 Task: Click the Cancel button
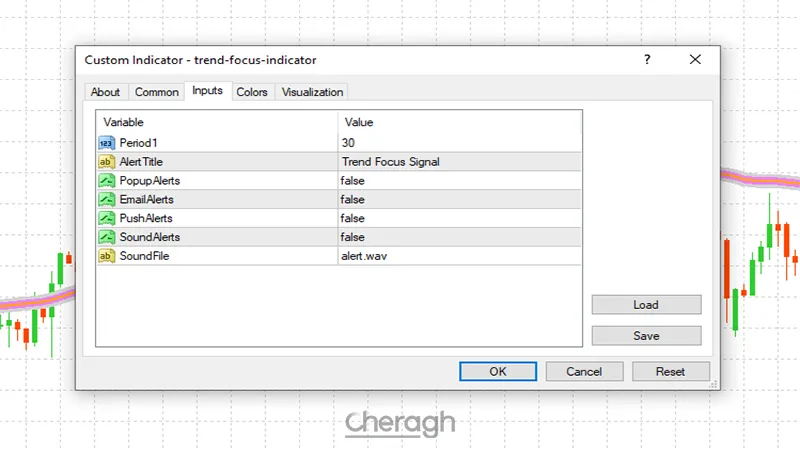(x=584, y=371)
